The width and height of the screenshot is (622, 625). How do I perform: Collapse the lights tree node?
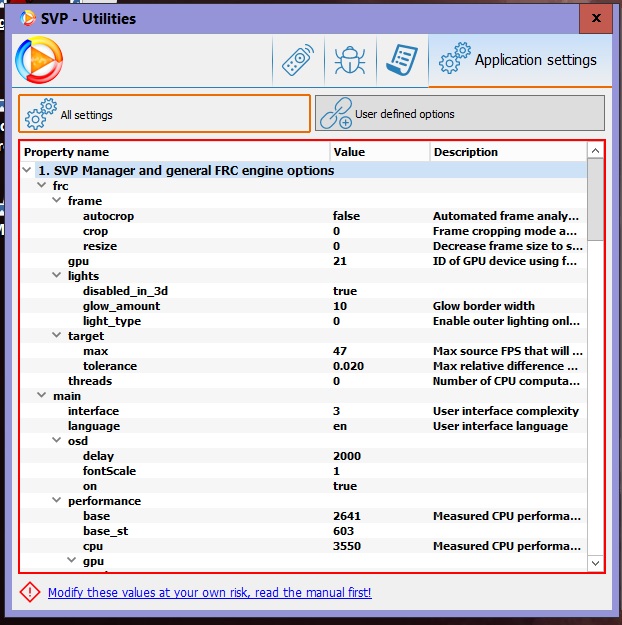click(x=57, y=275)
